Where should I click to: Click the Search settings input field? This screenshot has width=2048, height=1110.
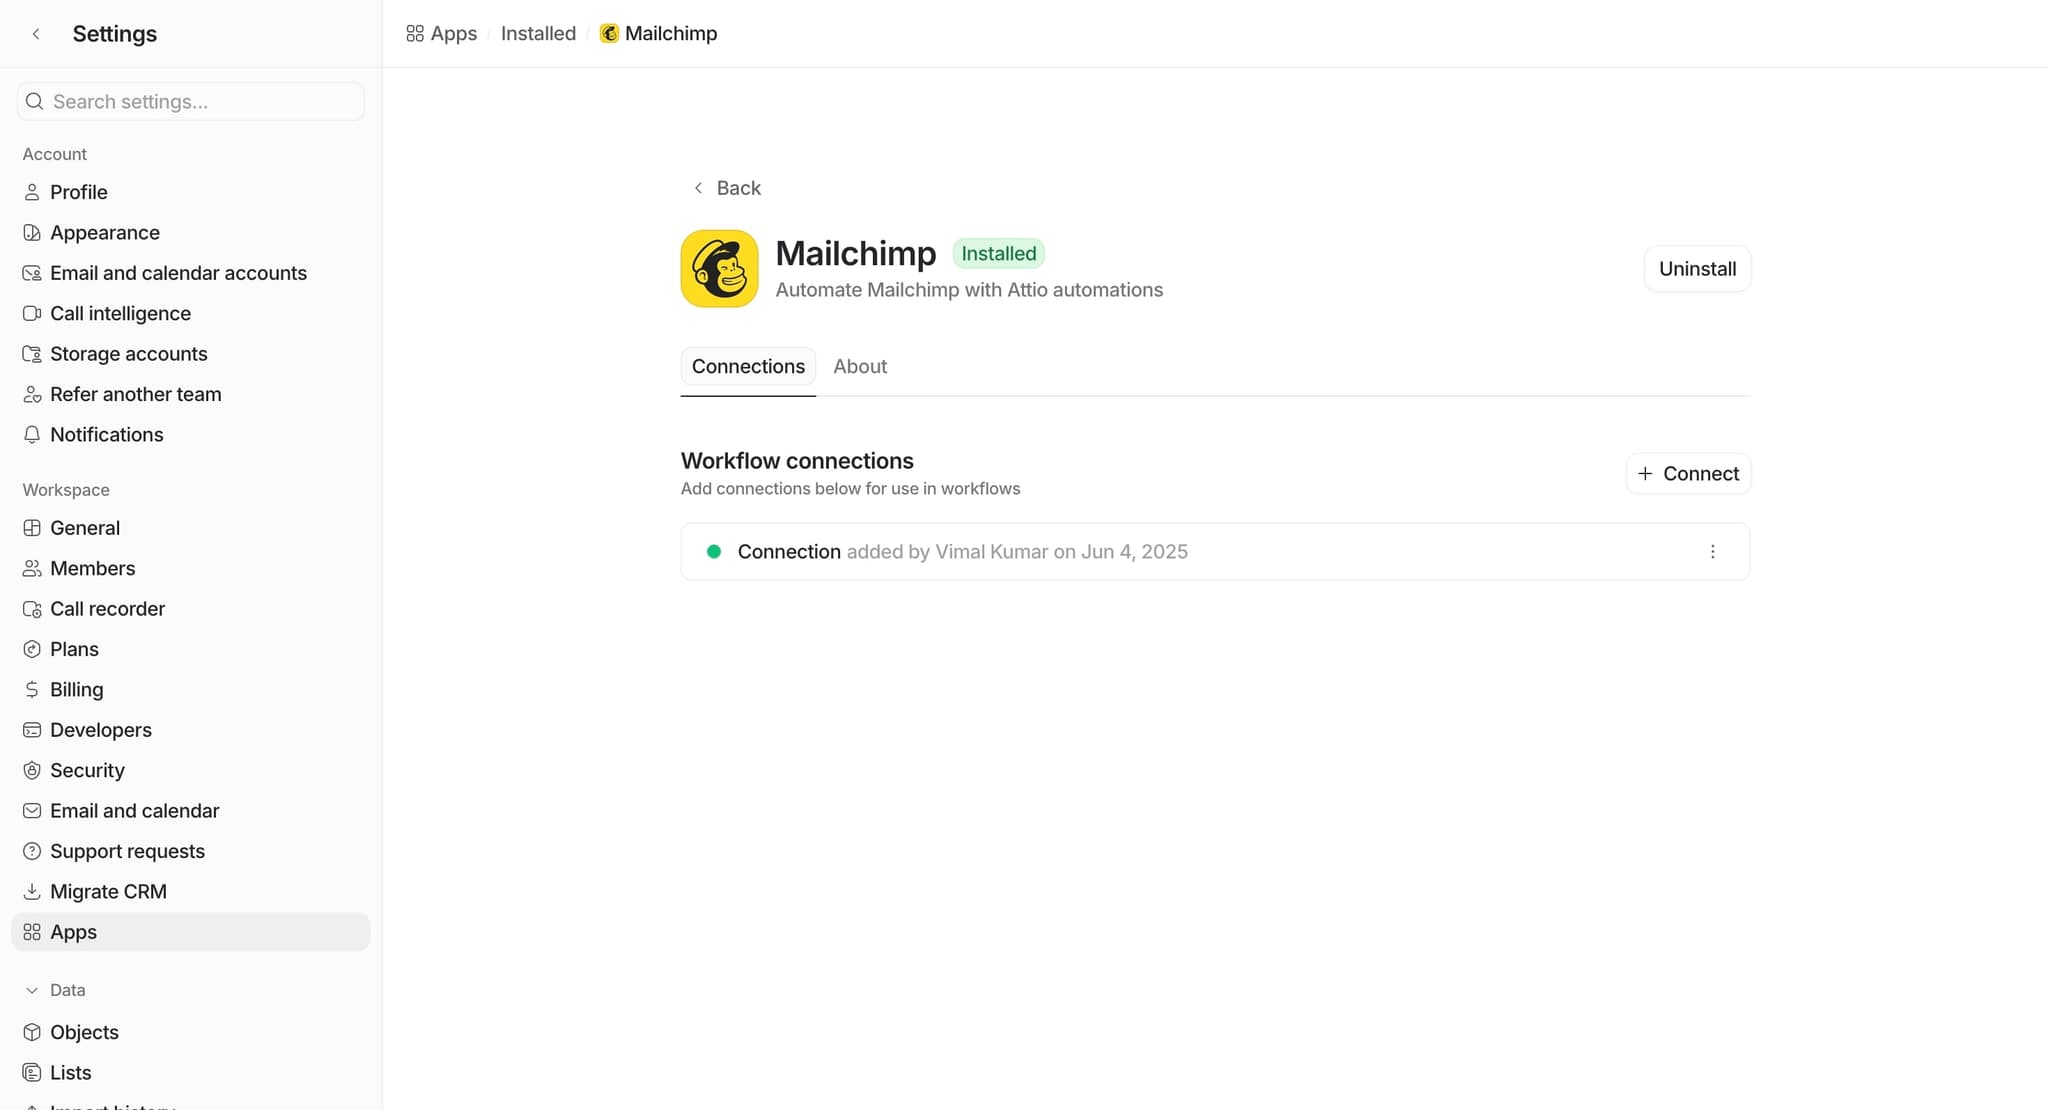[x=190, y=101]
